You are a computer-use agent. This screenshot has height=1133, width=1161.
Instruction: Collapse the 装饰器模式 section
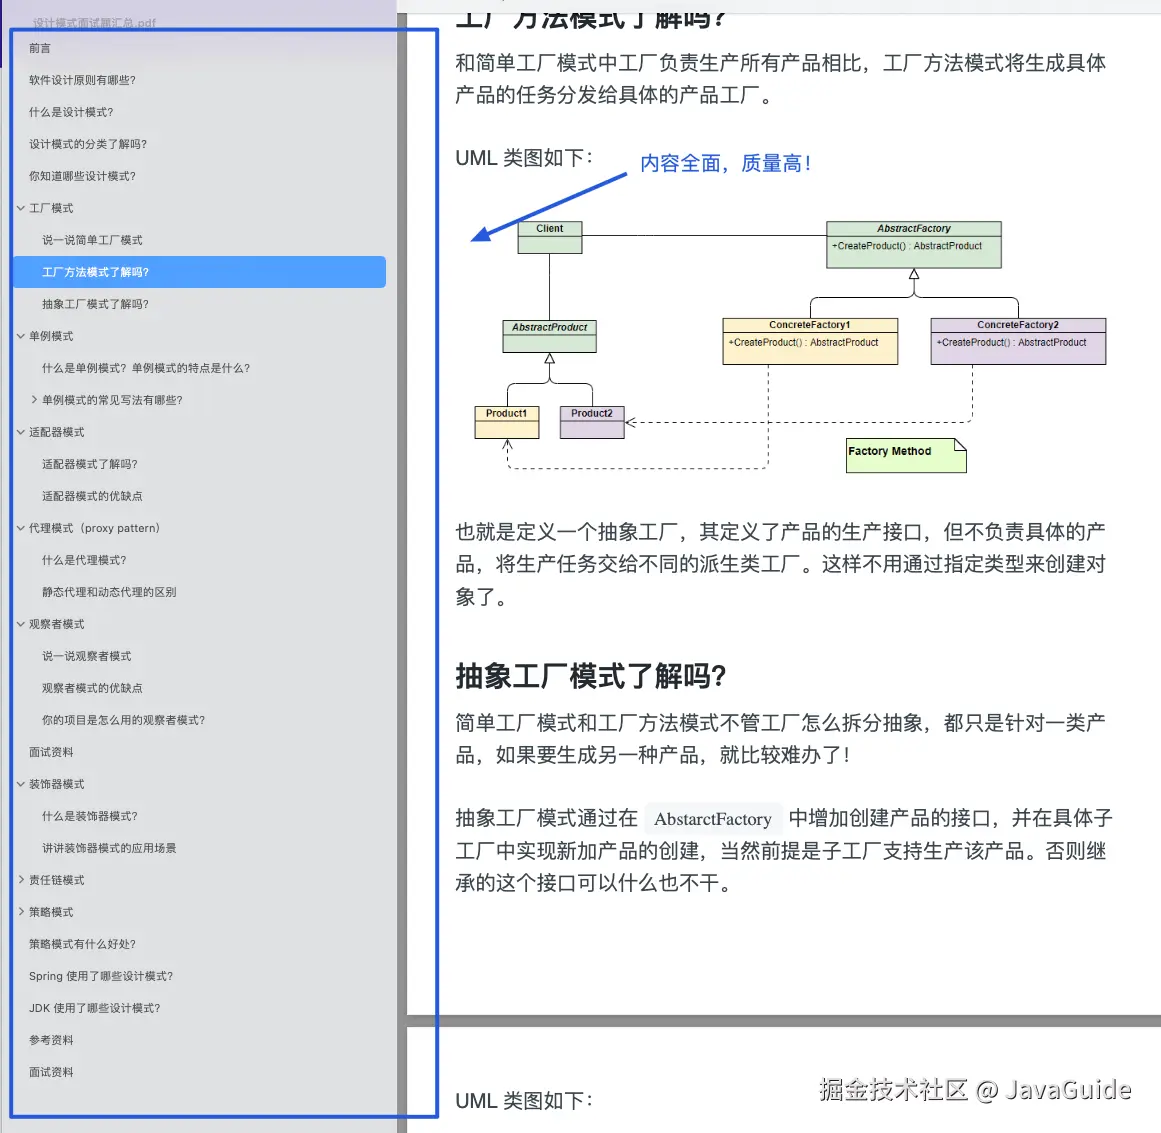(20, 784)
